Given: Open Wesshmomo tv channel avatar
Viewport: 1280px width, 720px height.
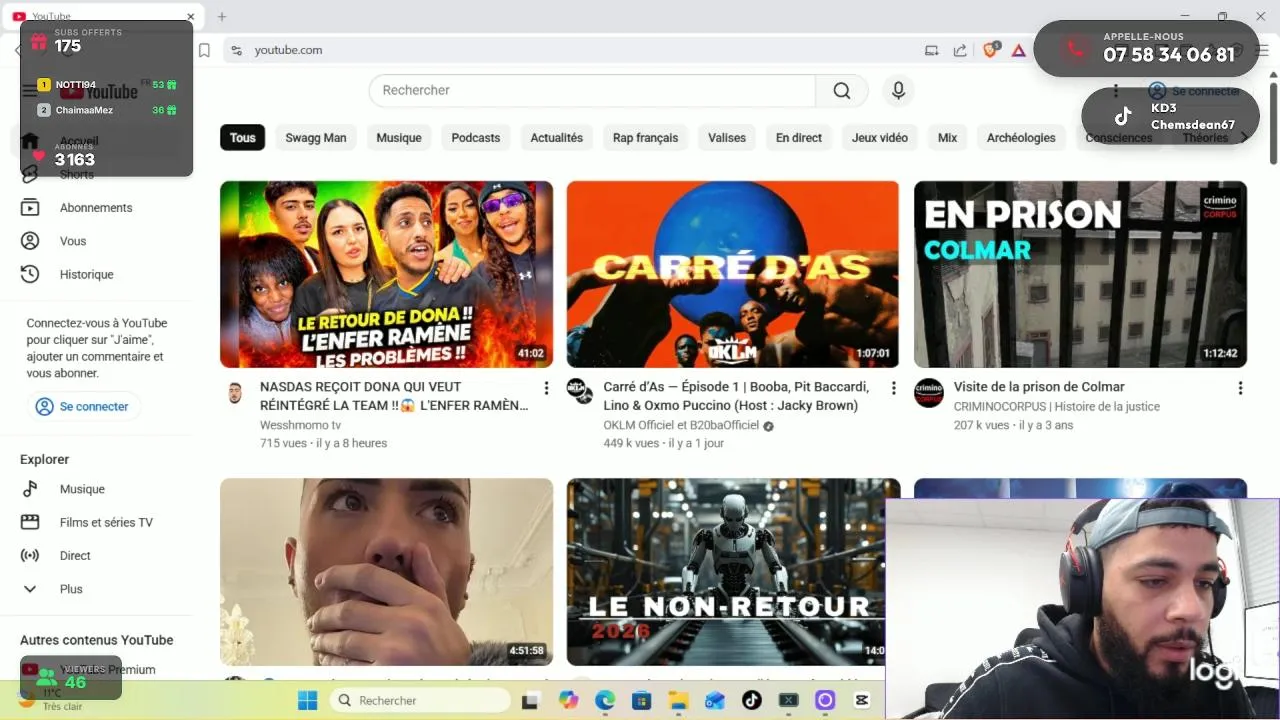Looking at the screenshot, I should point(235,392).
